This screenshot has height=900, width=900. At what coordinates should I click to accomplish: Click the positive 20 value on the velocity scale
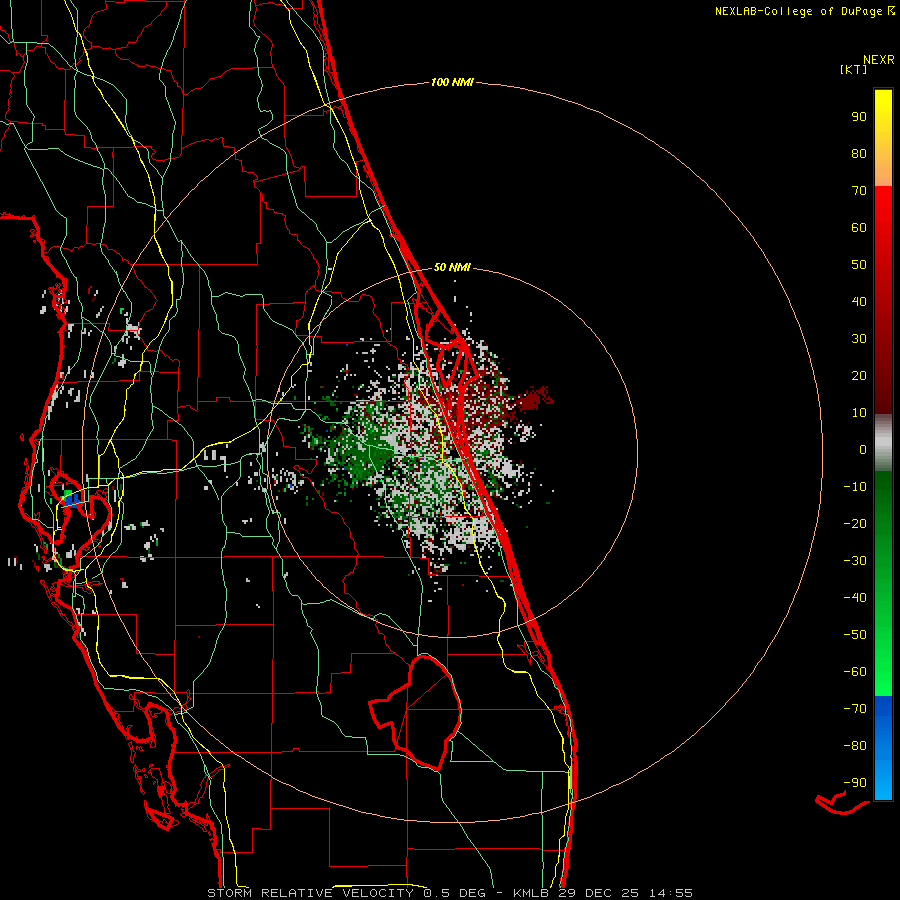point(859,376)
